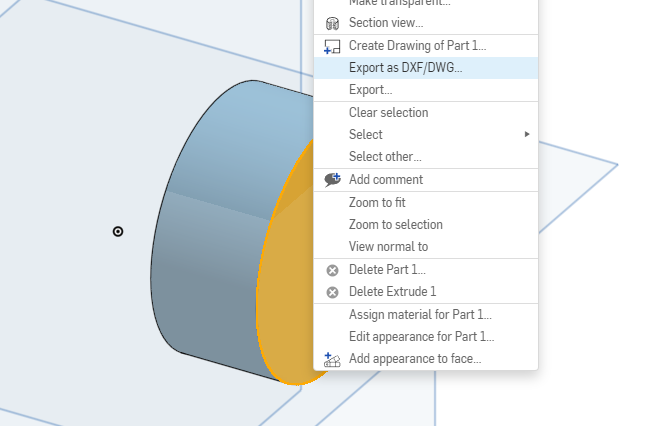The image size is (666, 426).
Task: Select View normal to
Action: click(388, 247)
